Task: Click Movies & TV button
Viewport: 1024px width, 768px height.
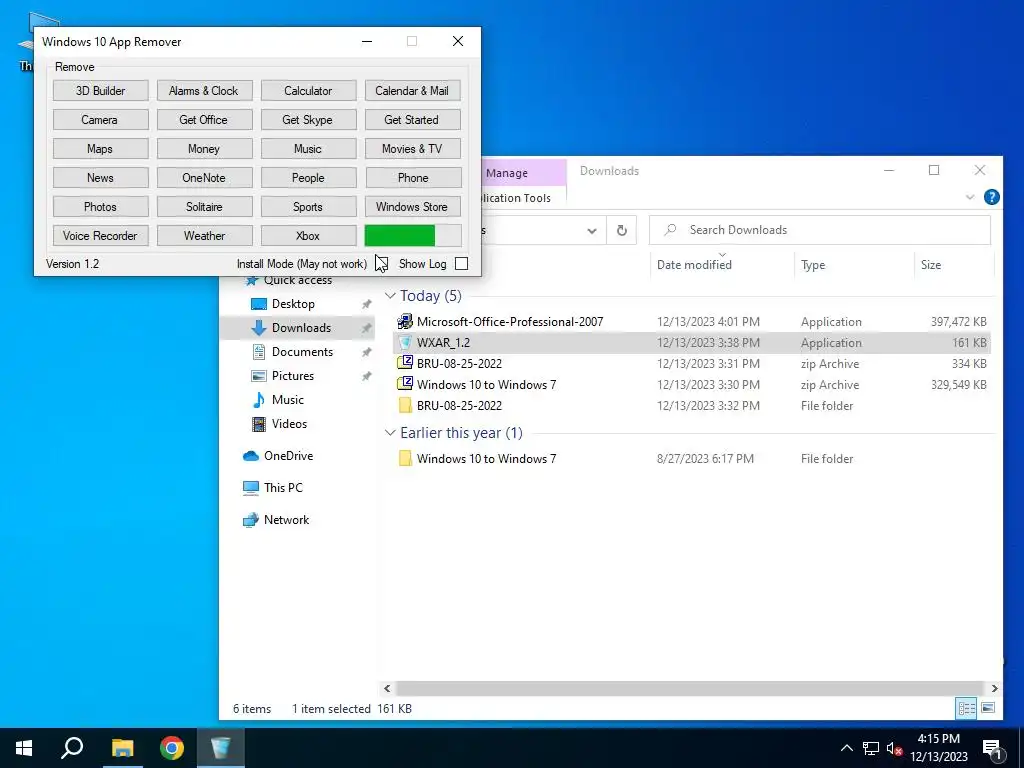Action: click(412, 149)
